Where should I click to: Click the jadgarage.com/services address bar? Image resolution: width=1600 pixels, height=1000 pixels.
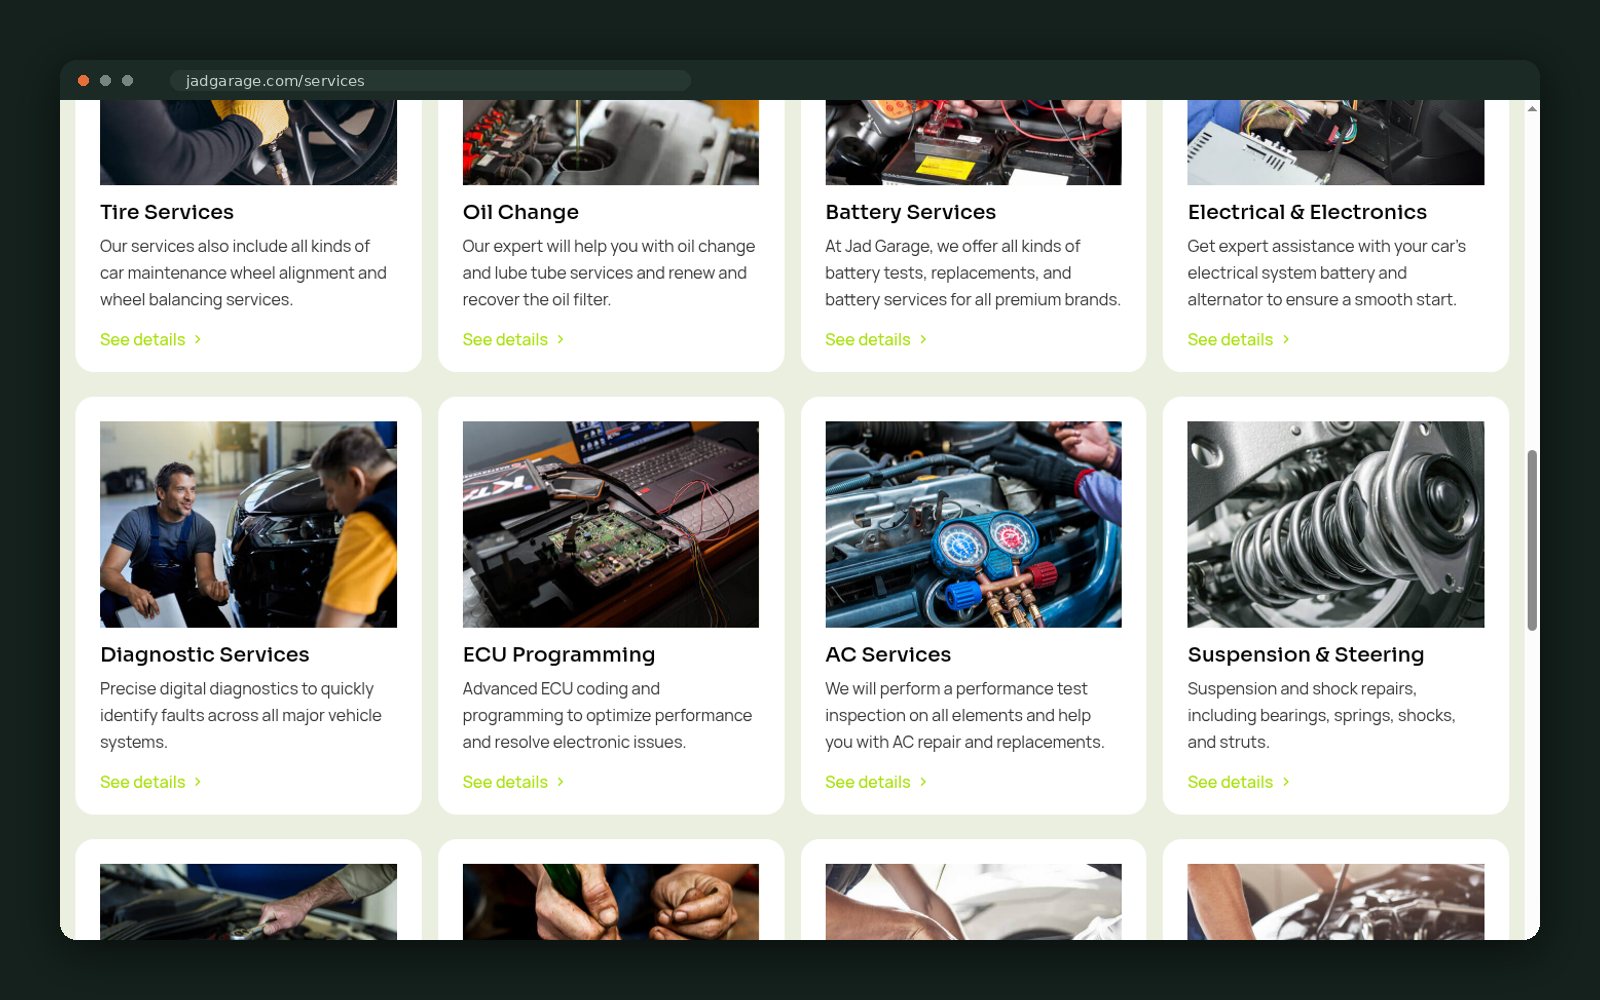coord(430,80)
